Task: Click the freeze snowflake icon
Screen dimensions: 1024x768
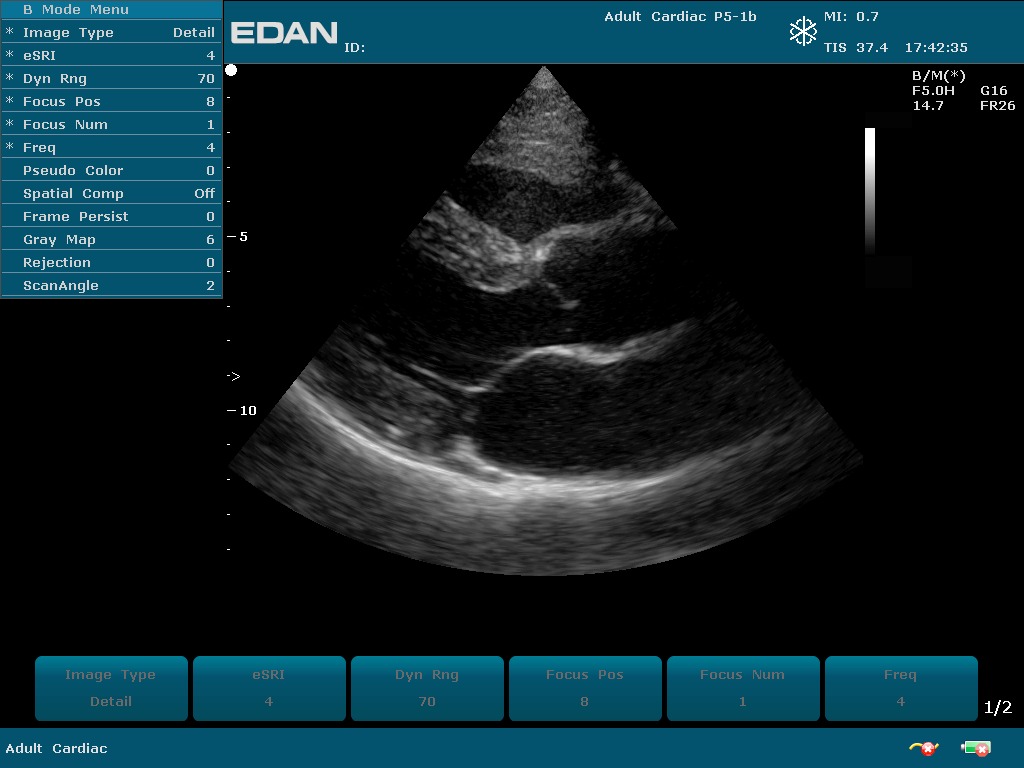Action: click(x=803, y=32)
